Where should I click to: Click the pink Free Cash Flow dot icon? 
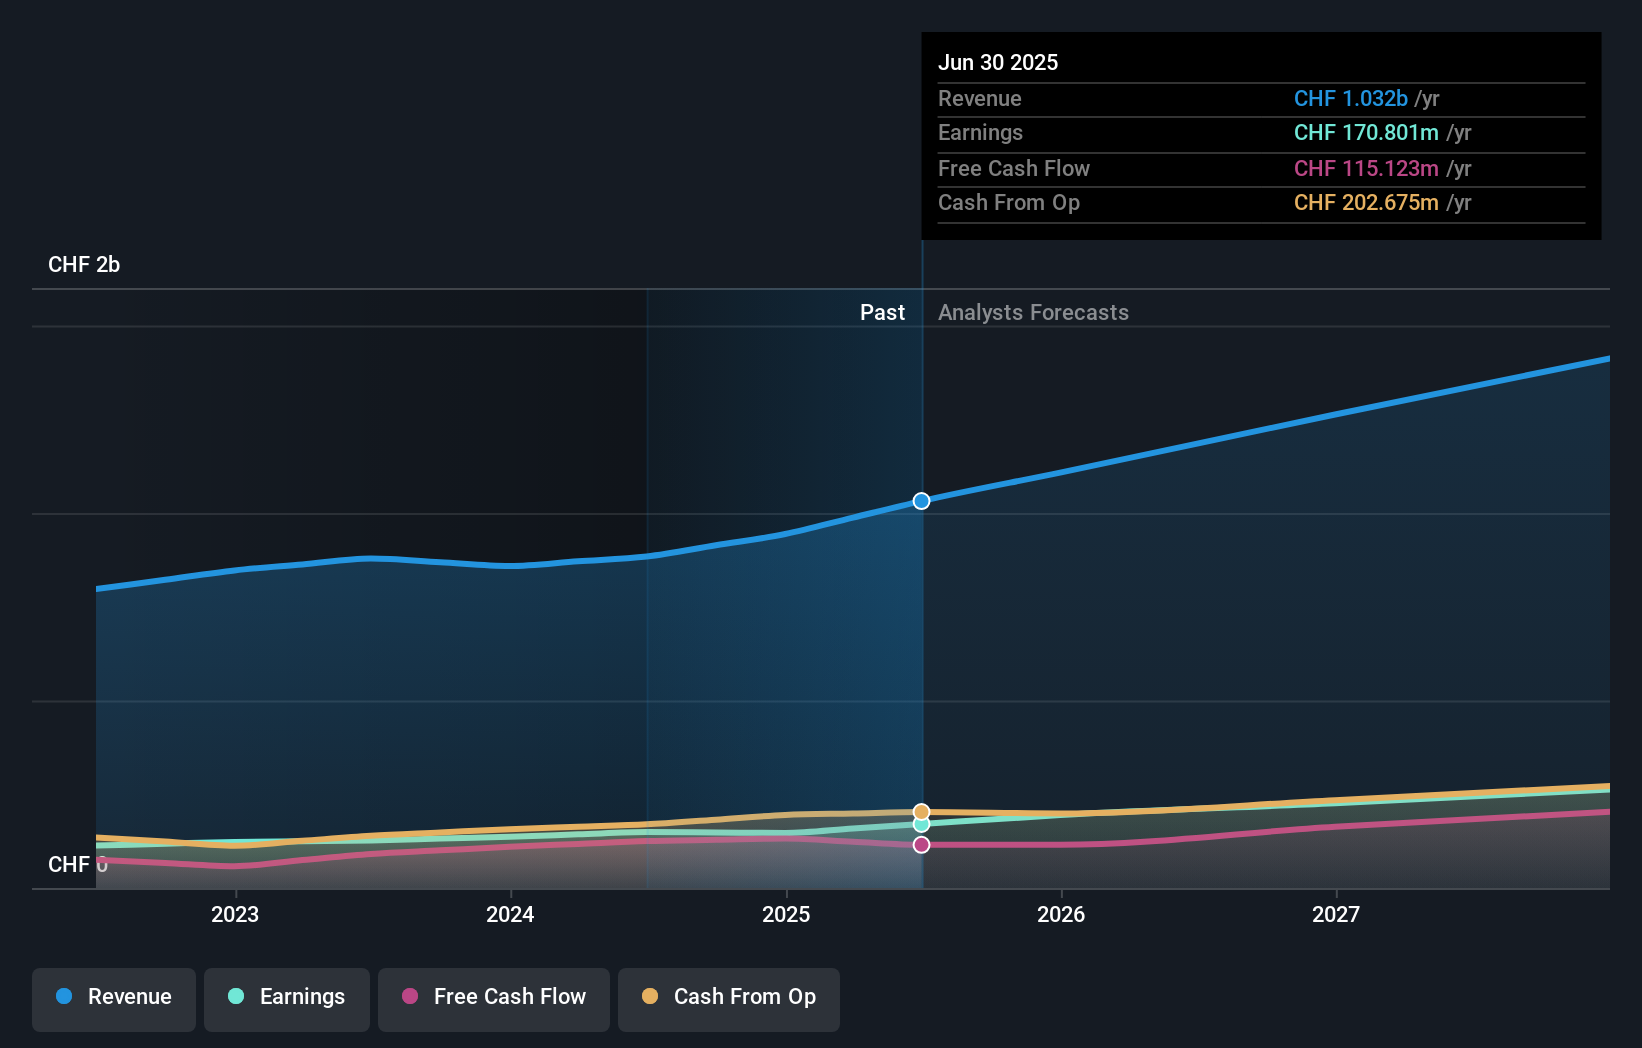point(412,997)
